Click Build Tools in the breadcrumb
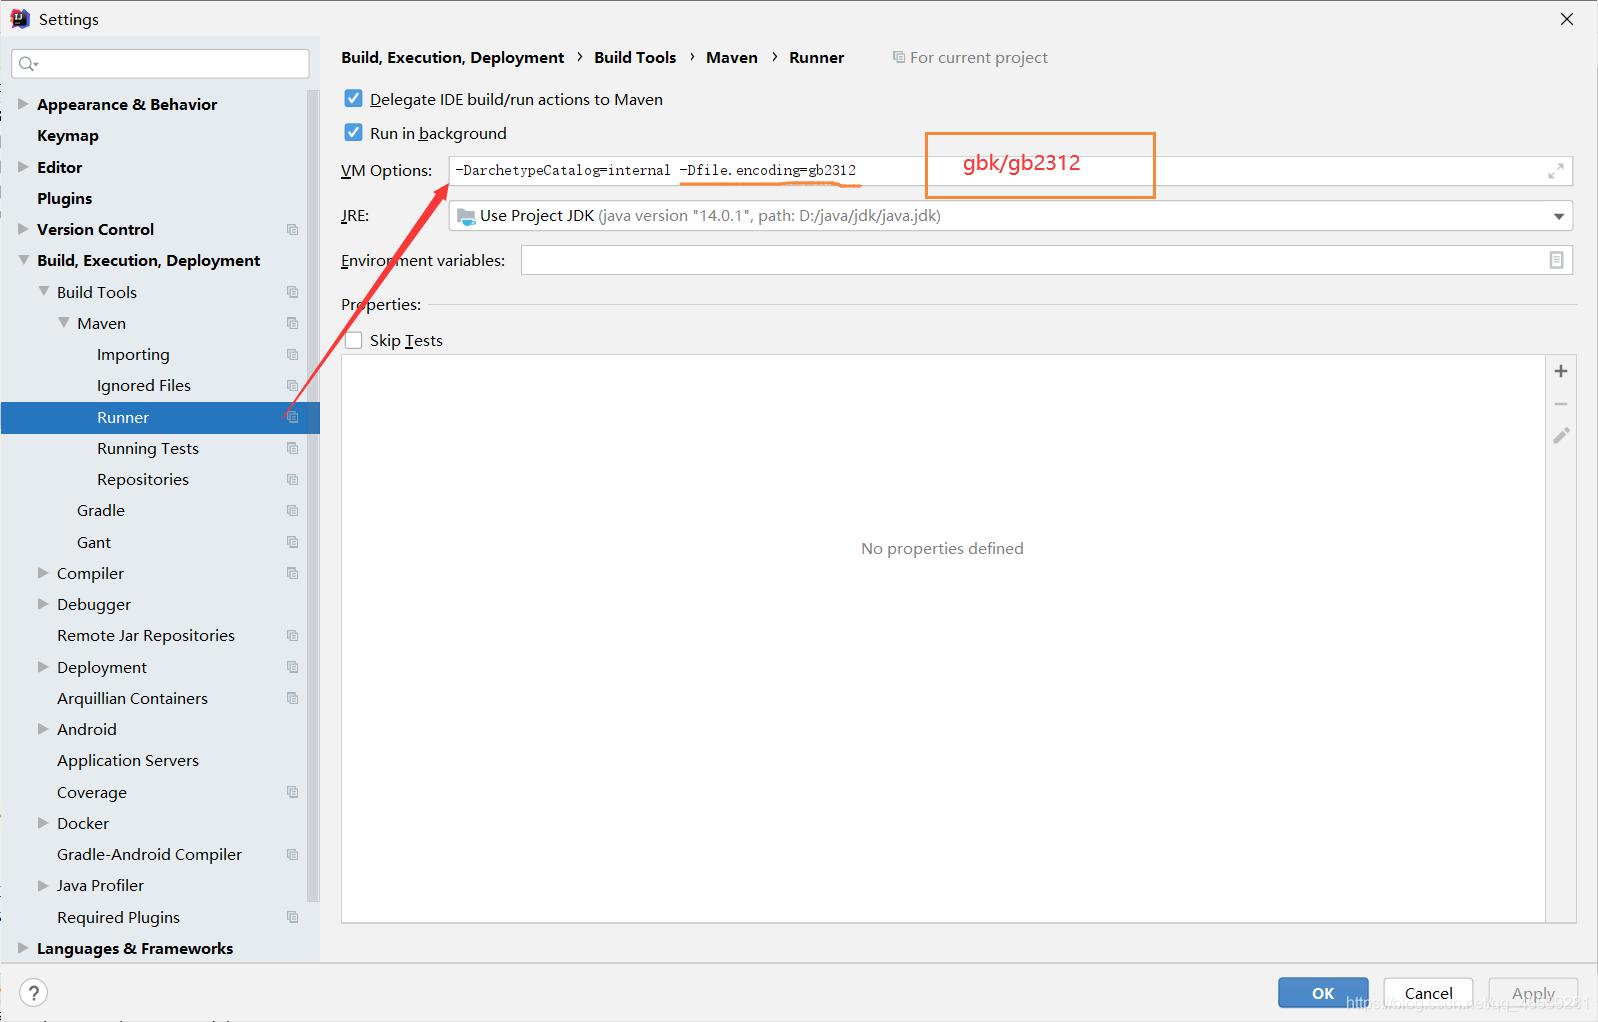The height and width of the screenshot is (1022, 1598). pos(635,58)
